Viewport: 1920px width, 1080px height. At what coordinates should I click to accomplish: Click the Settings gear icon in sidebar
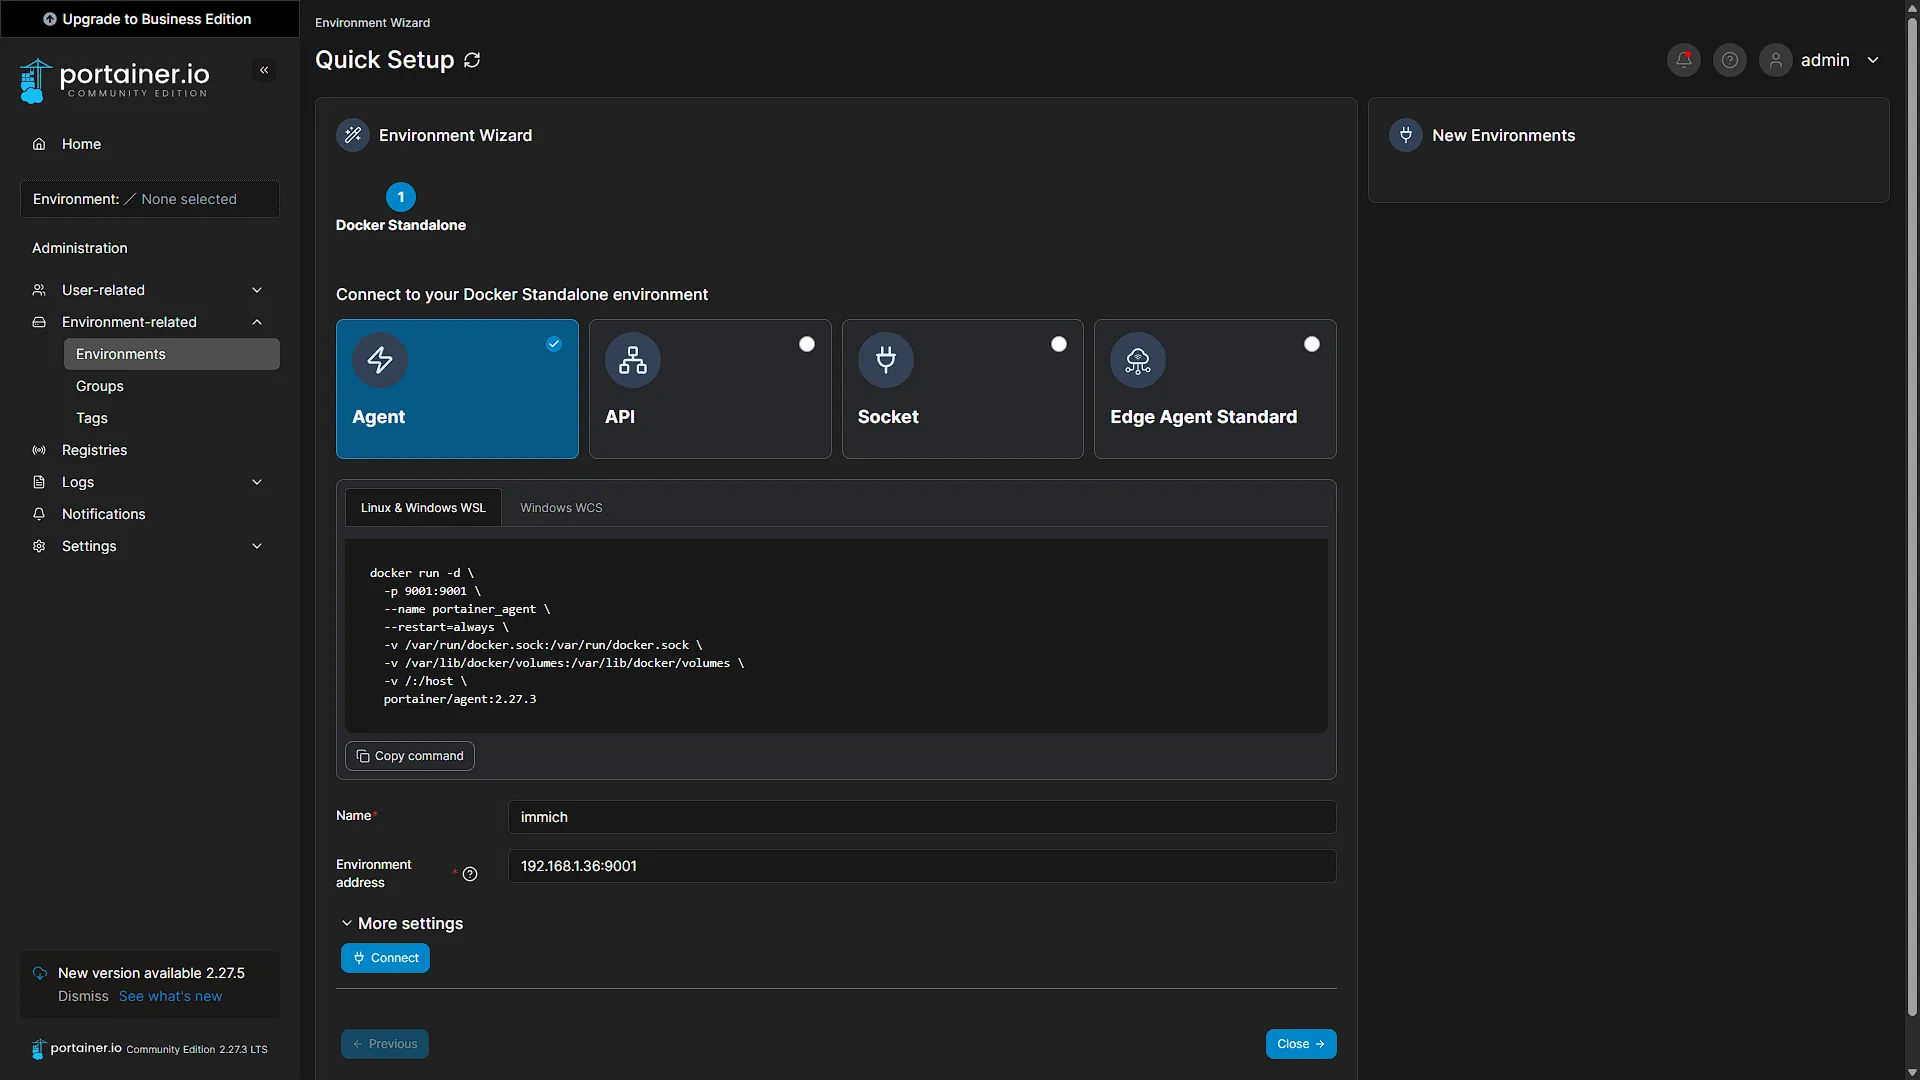(39, 546)
